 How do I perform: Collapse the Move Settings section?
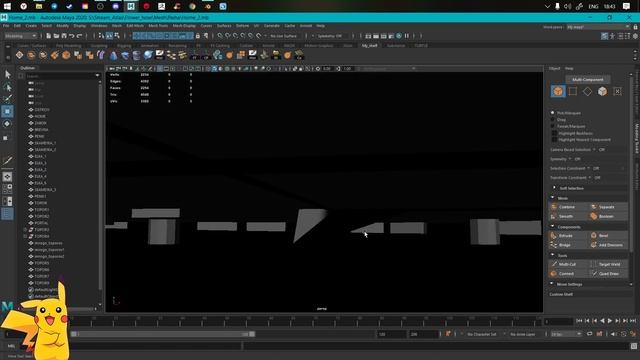point(553,284)
